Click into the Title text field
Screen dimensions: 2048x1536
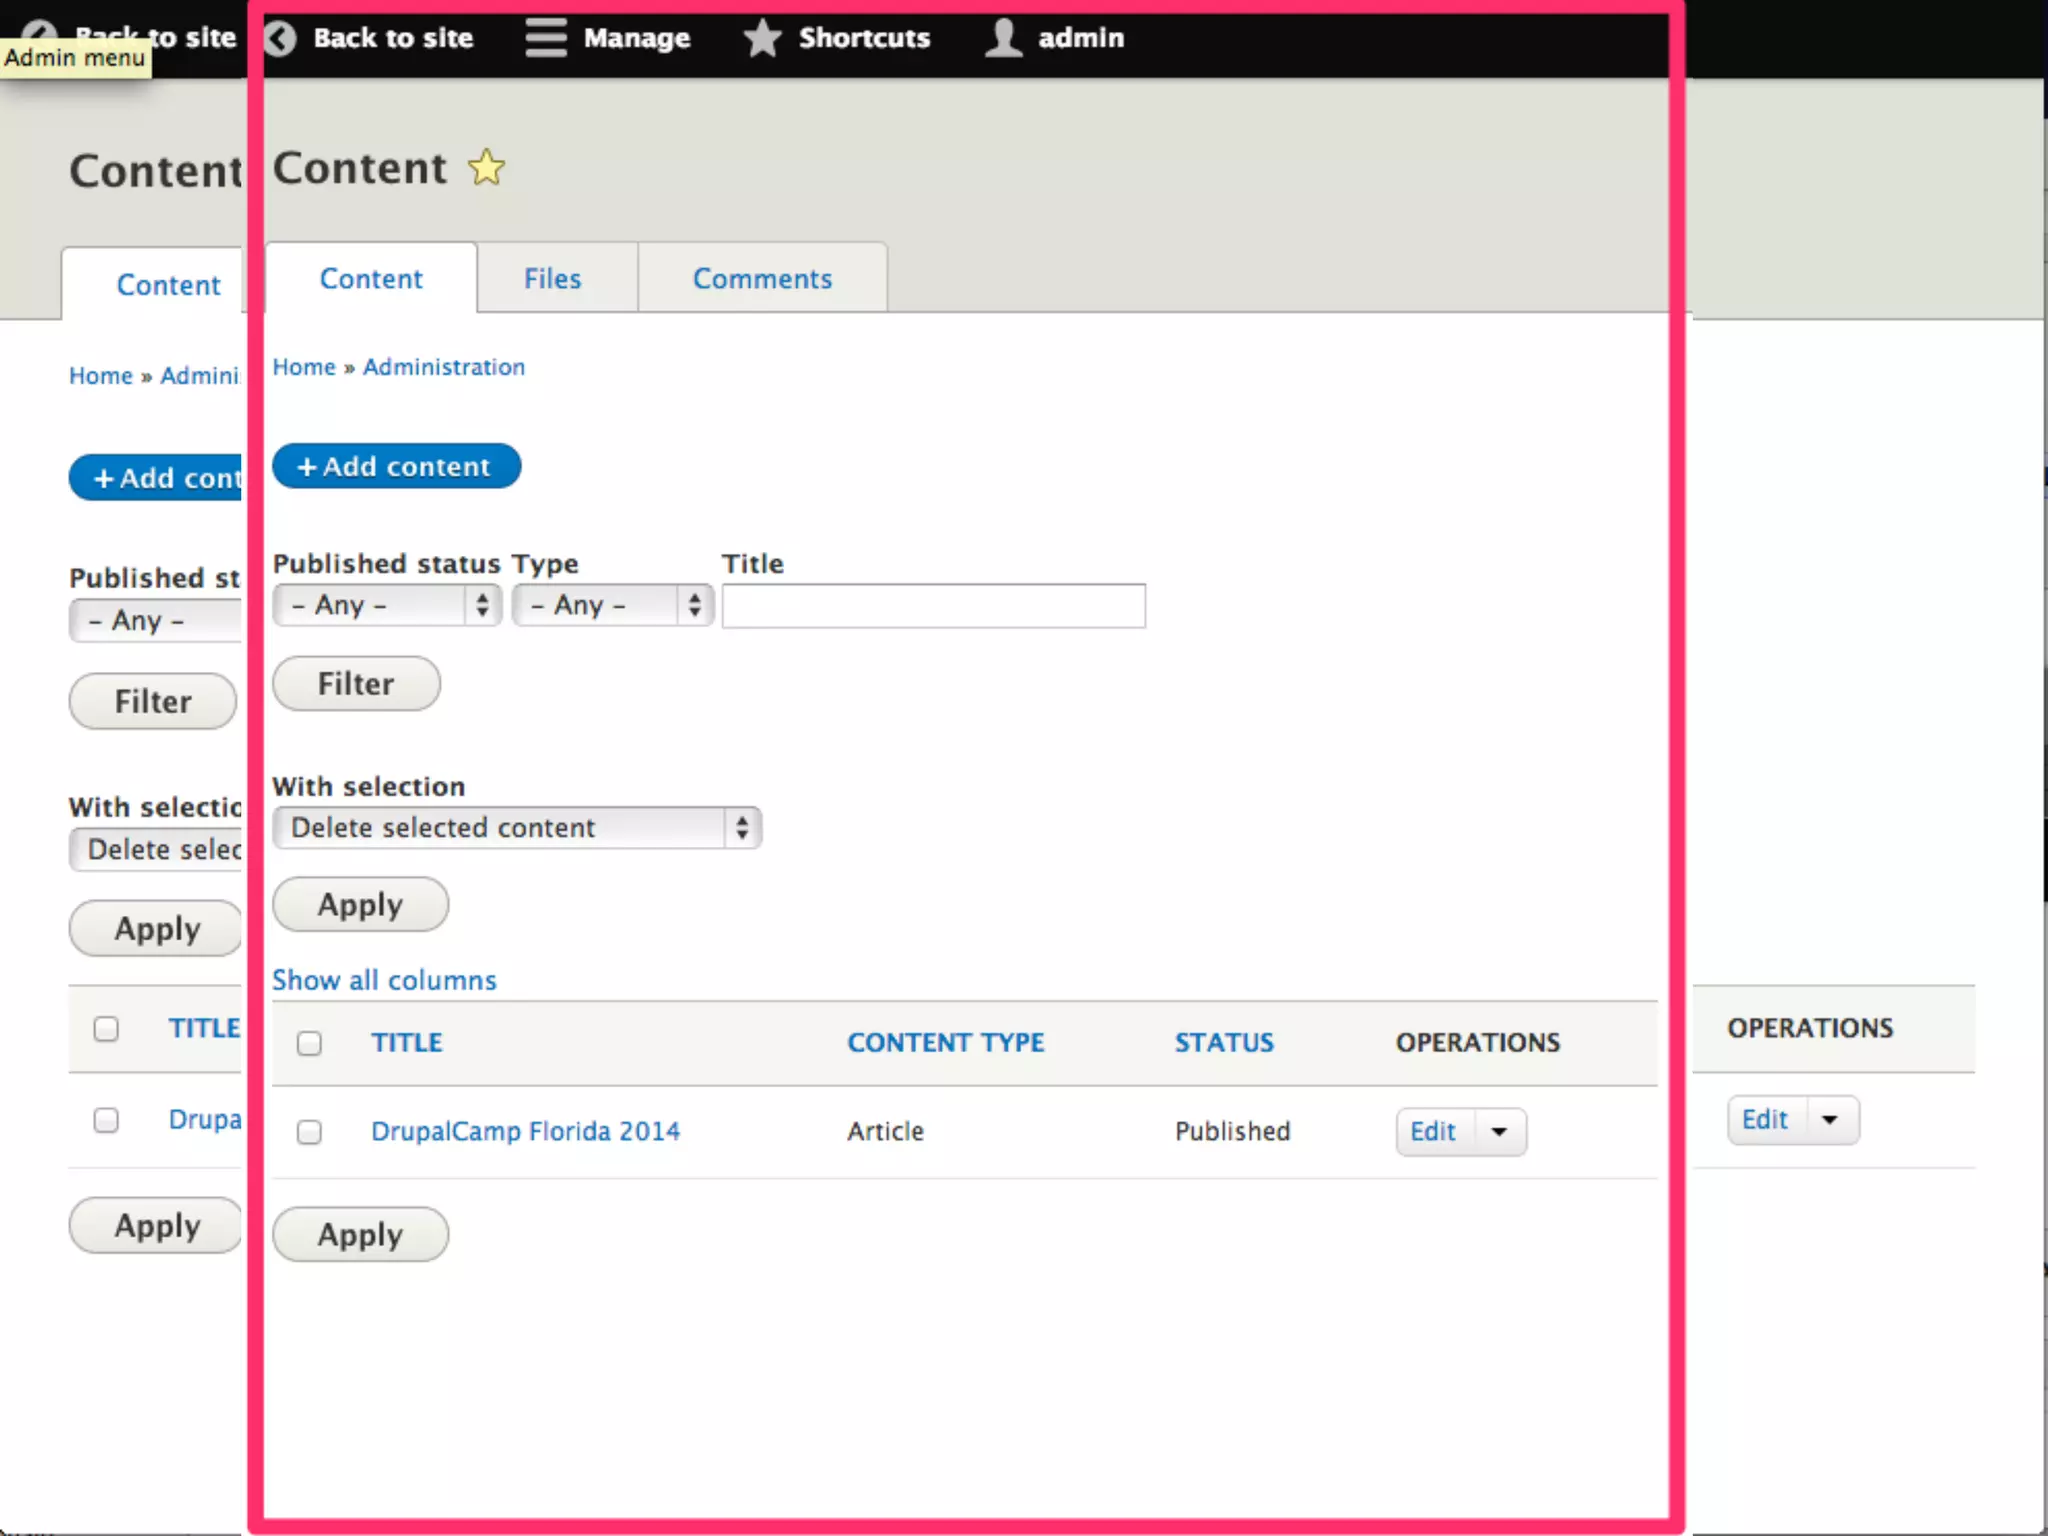933,606
